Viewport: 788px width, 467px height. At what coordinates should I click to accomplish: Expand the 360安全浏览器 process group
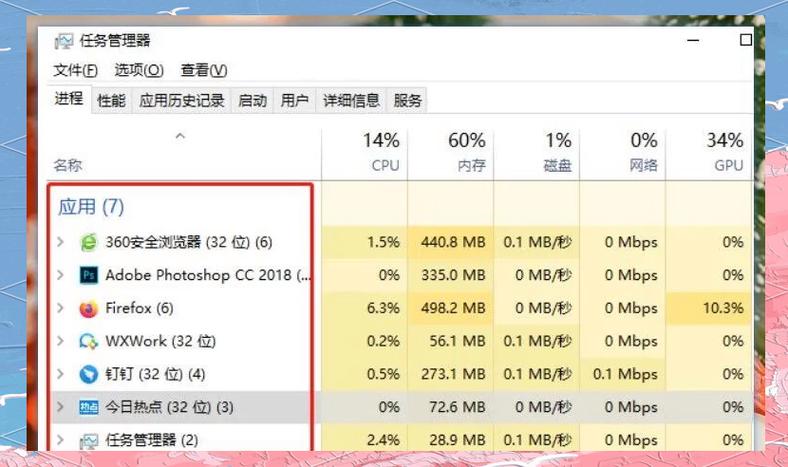coord(60,242)
